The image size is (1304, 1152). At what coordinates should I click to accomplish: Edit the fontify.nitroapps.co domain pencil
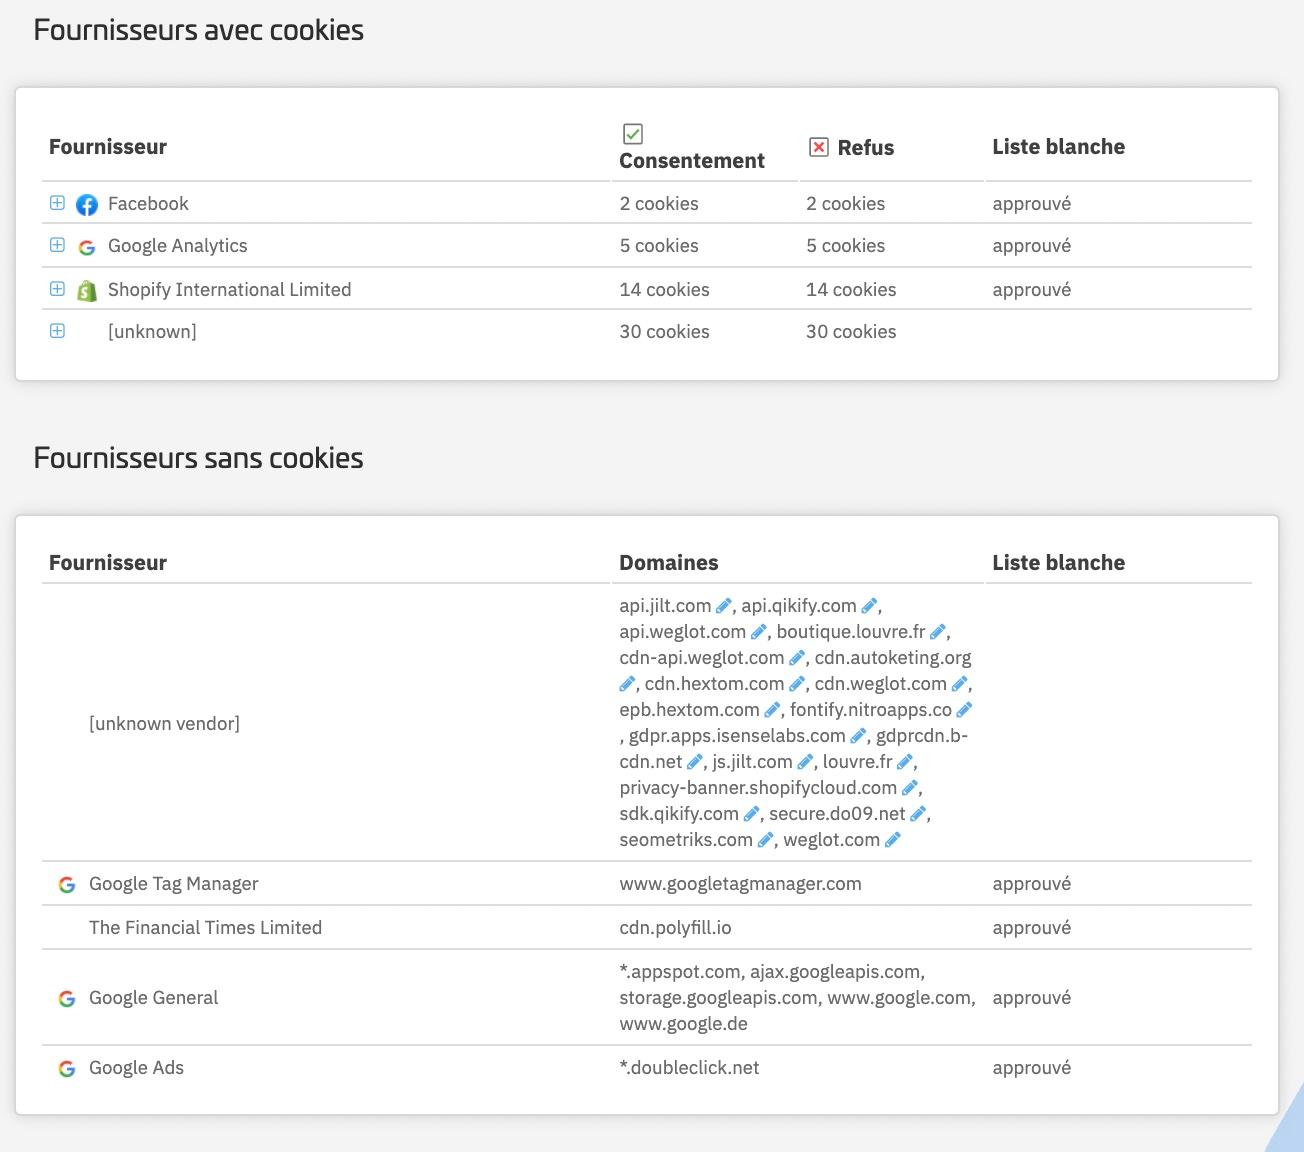pos(964,710)
